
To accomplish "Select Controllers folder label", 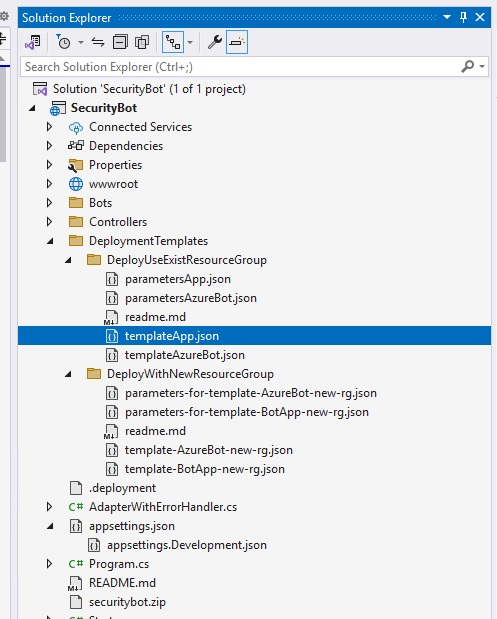I will coord(118,222).
